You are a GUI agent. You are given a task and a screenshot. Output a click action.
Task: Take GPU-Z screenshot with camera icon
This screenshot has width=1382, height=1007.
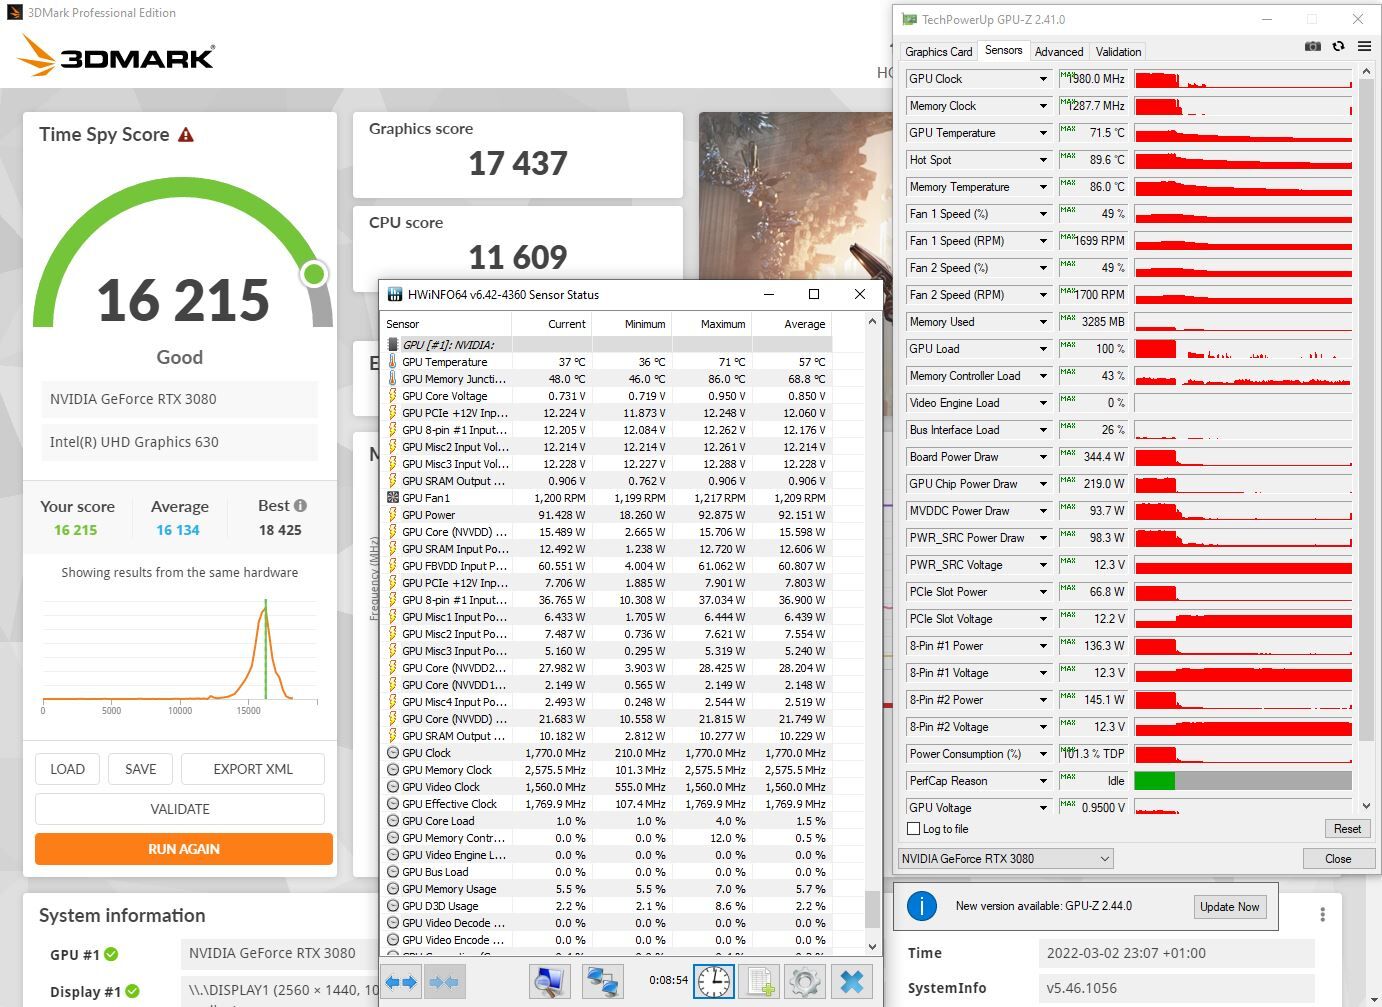(1313, 46)
